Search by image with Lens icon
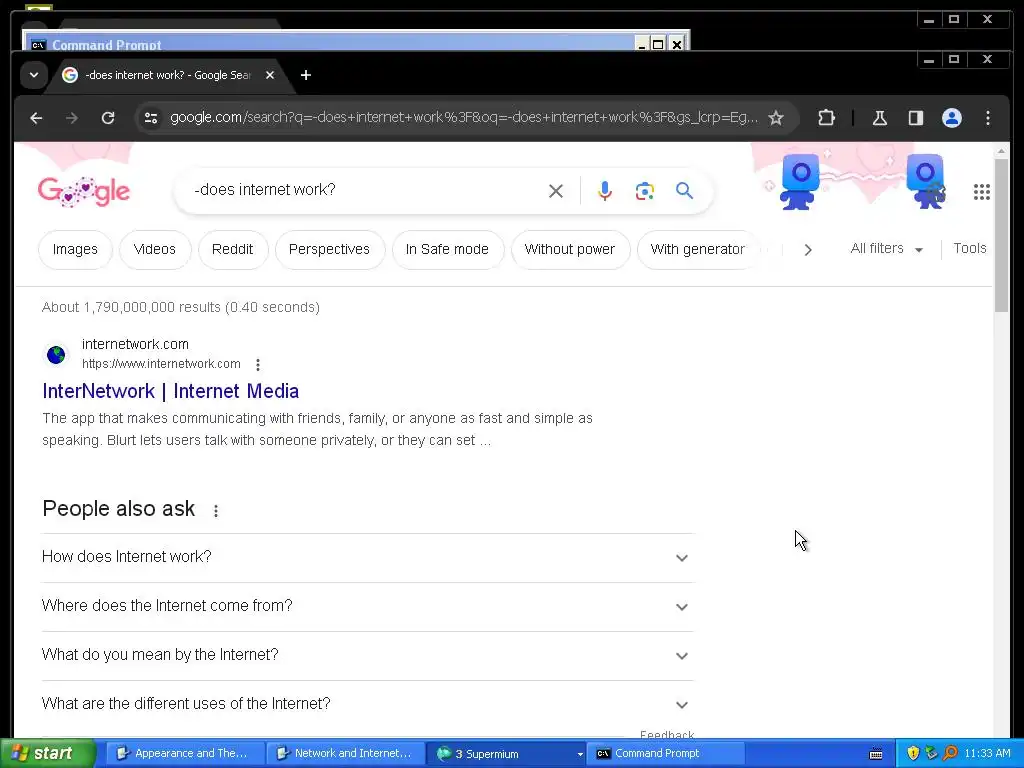This screenshot has width=1024, height=768. (645, 191)
